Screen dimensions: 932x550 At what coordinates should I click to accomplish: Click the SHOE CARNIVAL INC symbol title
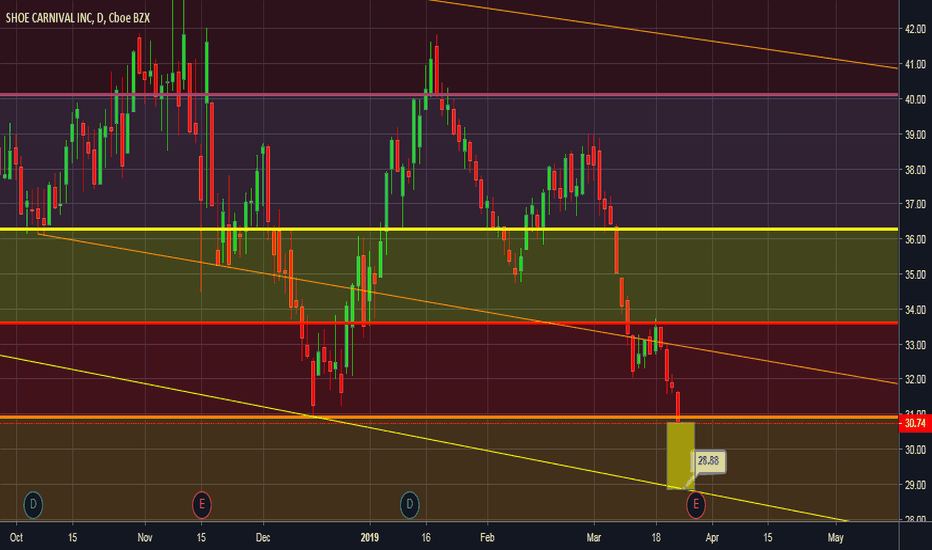tap(78, 18)
